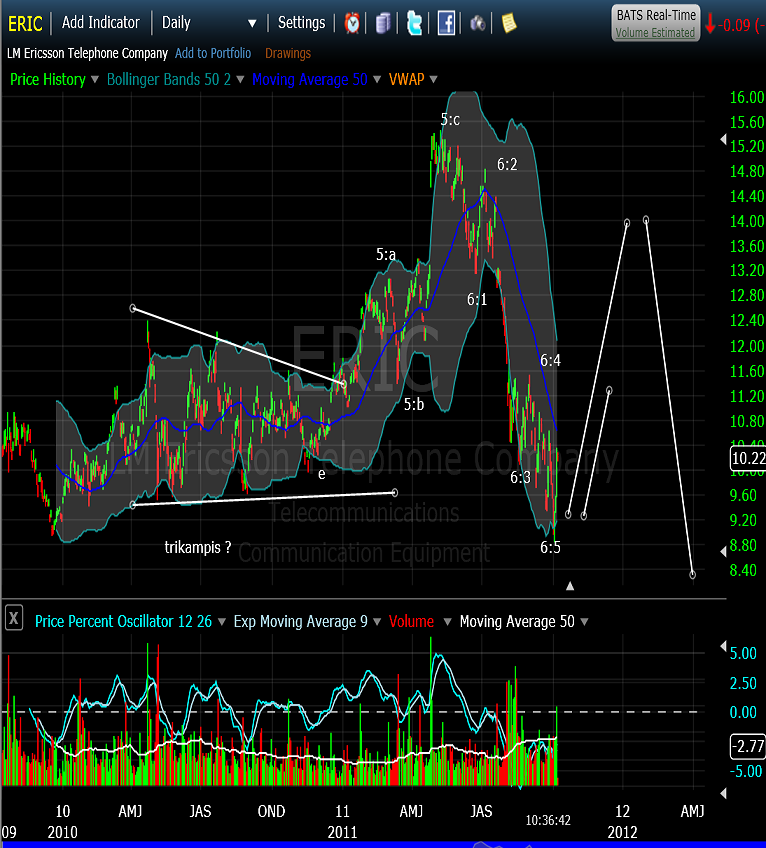This screenshot has width=766, height=848.
Task: Expand blue Moving Average 50 options arrow
Action: [x=377, y=80]
